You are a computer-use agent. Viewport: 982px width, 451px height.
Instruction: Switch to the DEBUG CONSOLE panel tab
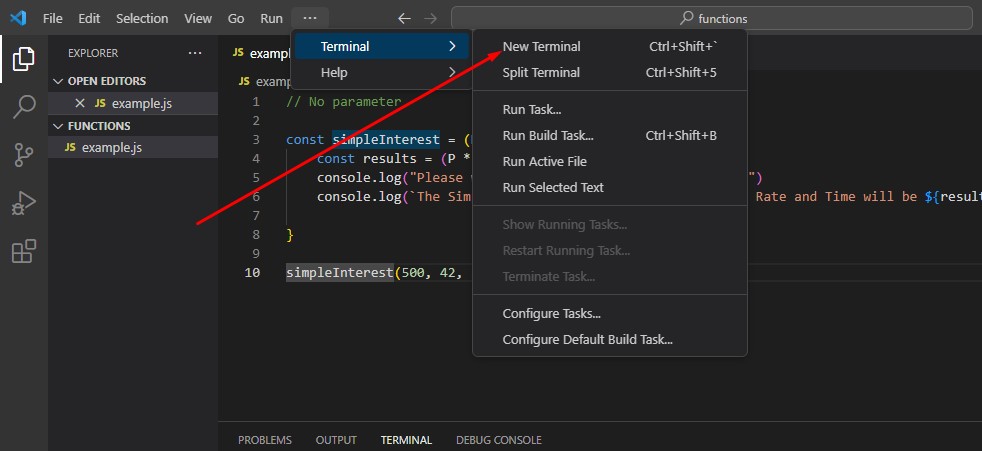pos(499,440)
